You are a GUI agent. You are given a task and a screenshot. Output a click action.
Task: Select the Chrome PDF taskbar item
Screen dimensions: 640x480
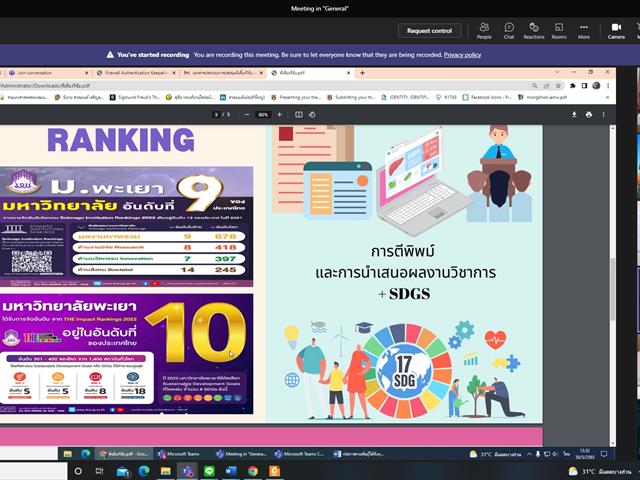124,453
